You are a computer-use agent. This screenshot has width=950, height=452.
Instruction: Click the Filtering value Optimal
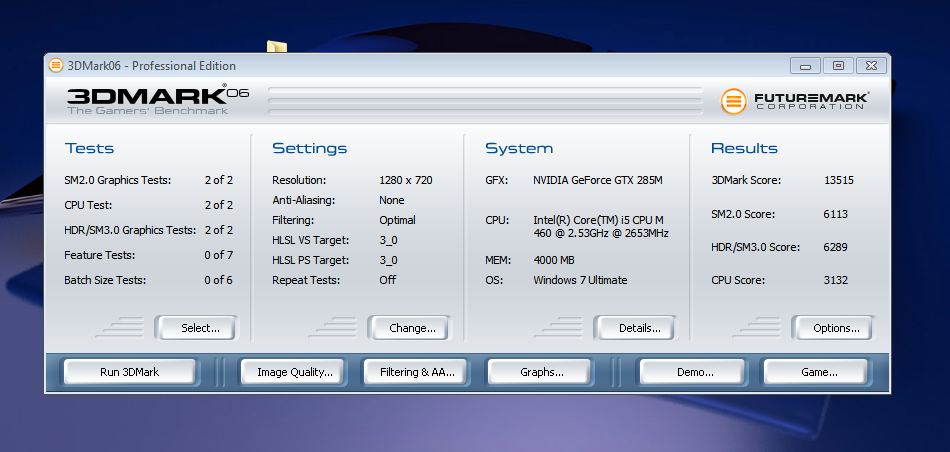397,220
